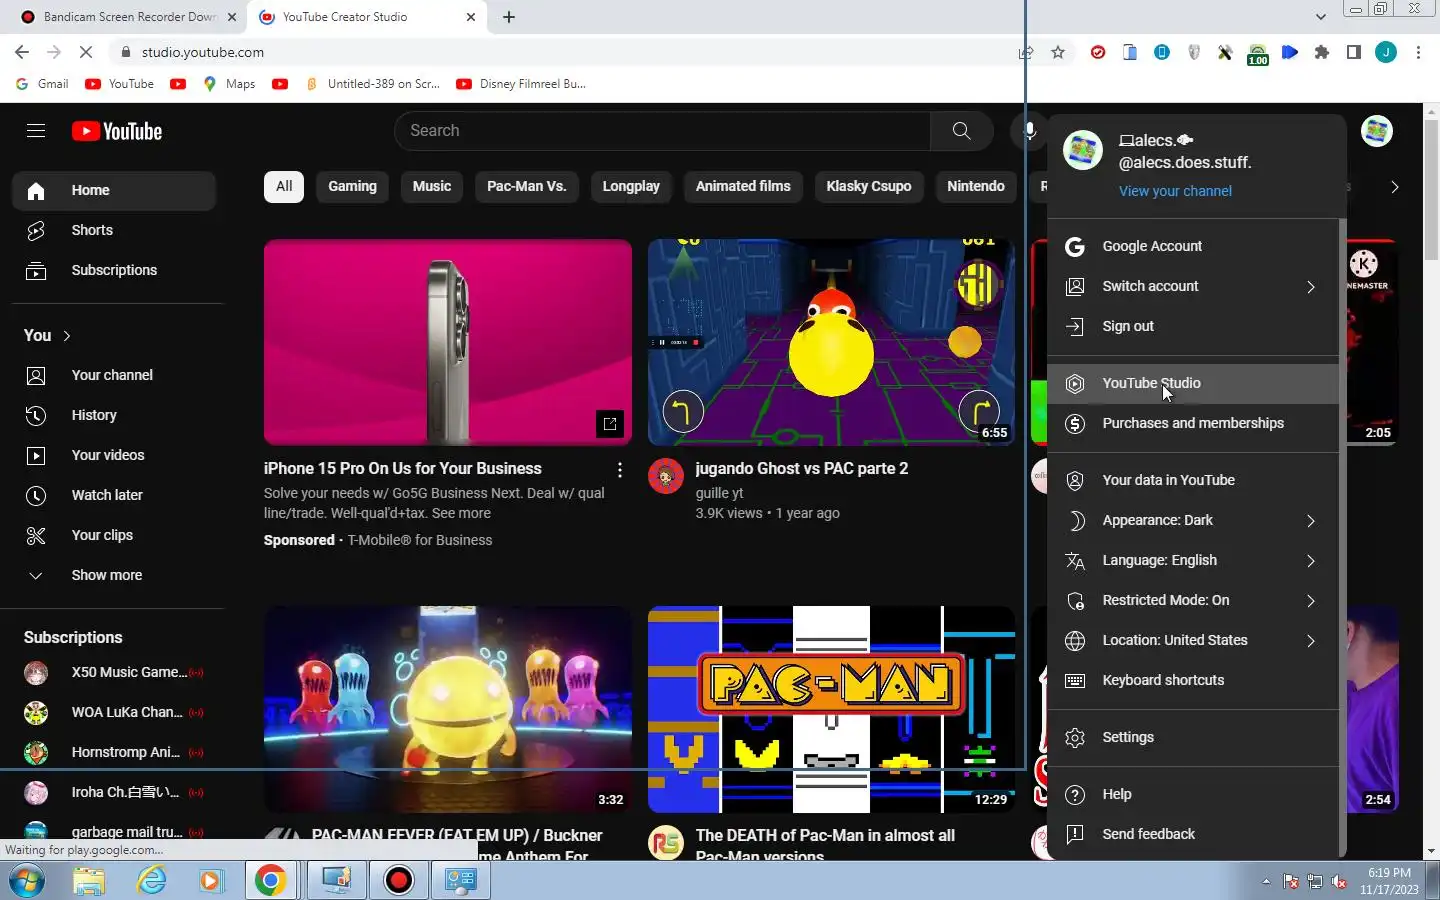
Task: Bookmark this page with star icon
Action: click(x=1058, y=52)
